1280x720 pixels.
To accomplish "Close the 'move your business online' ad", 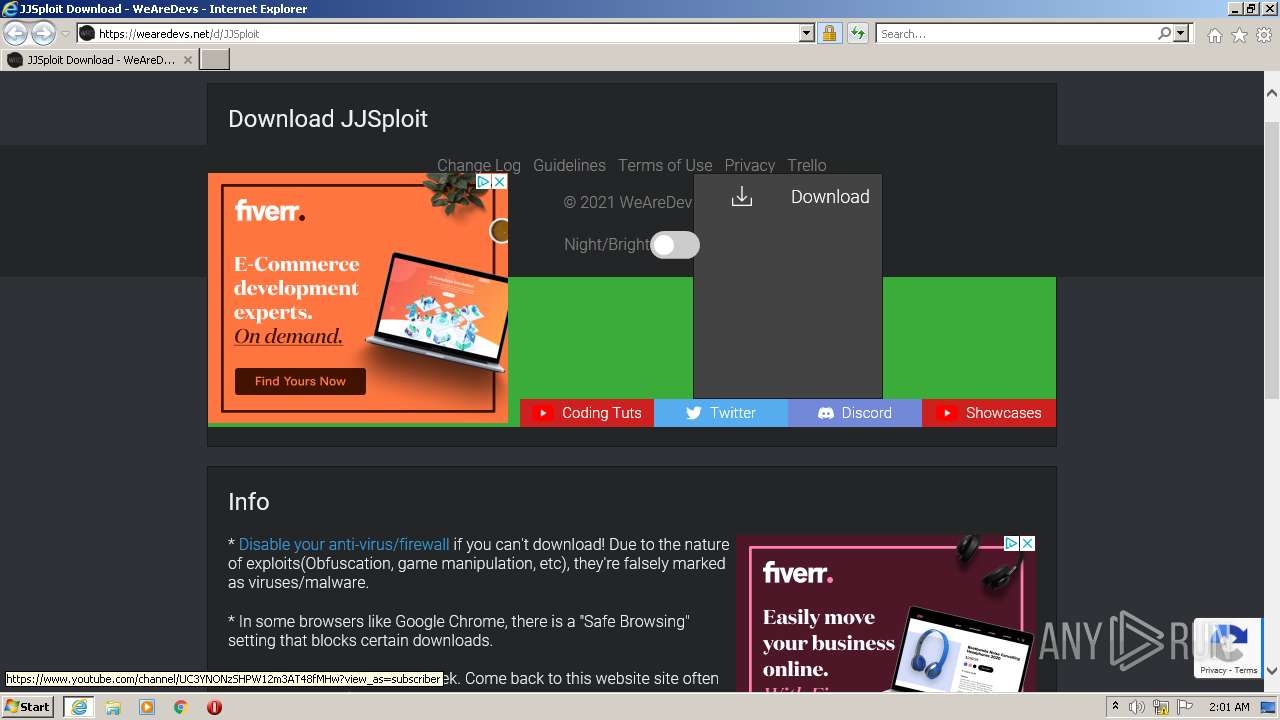I will point(1027,544).
